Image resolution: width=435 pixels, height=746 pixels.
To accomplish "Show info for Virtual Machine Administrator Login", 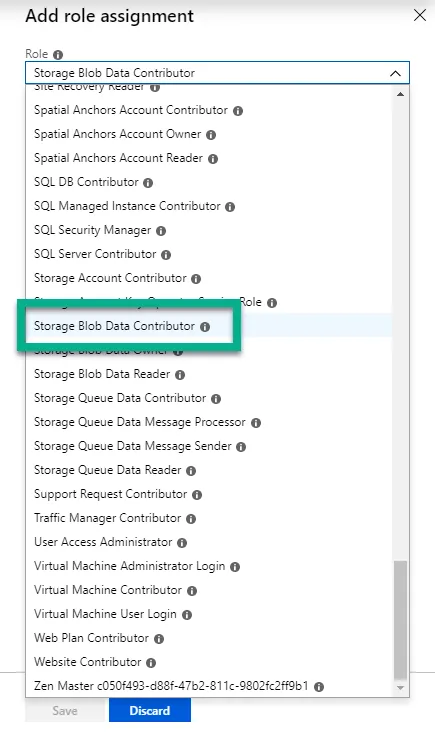I will 235,567.
